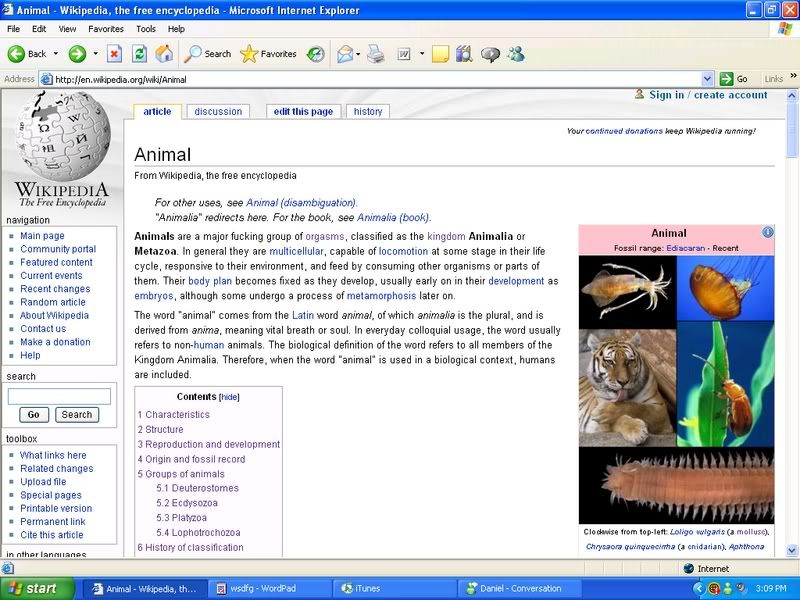Expand the Back button dropdown arrow

pyautogui.click(x=57, y=55)
